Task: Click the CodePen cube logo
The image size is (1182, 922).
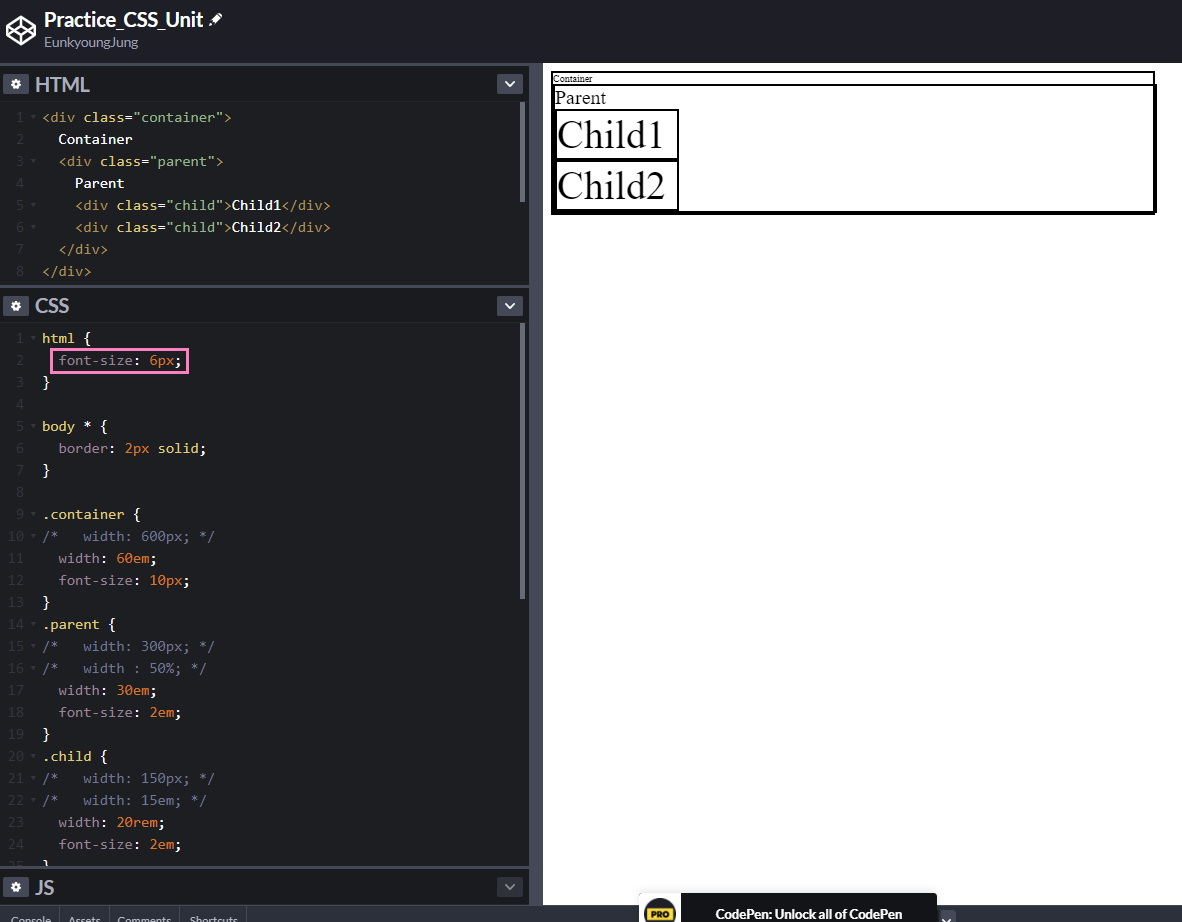Action: point(20,30)
